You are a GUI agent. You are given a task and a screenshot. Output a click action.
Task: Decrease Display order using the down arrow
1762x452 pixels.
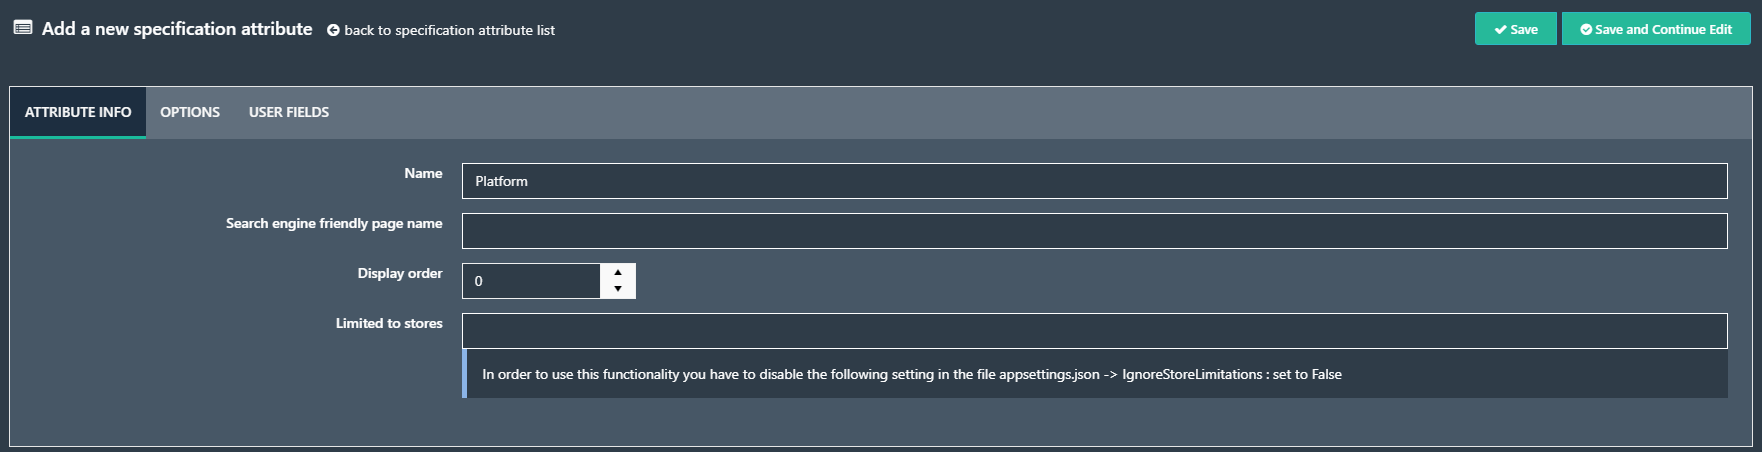618,289
